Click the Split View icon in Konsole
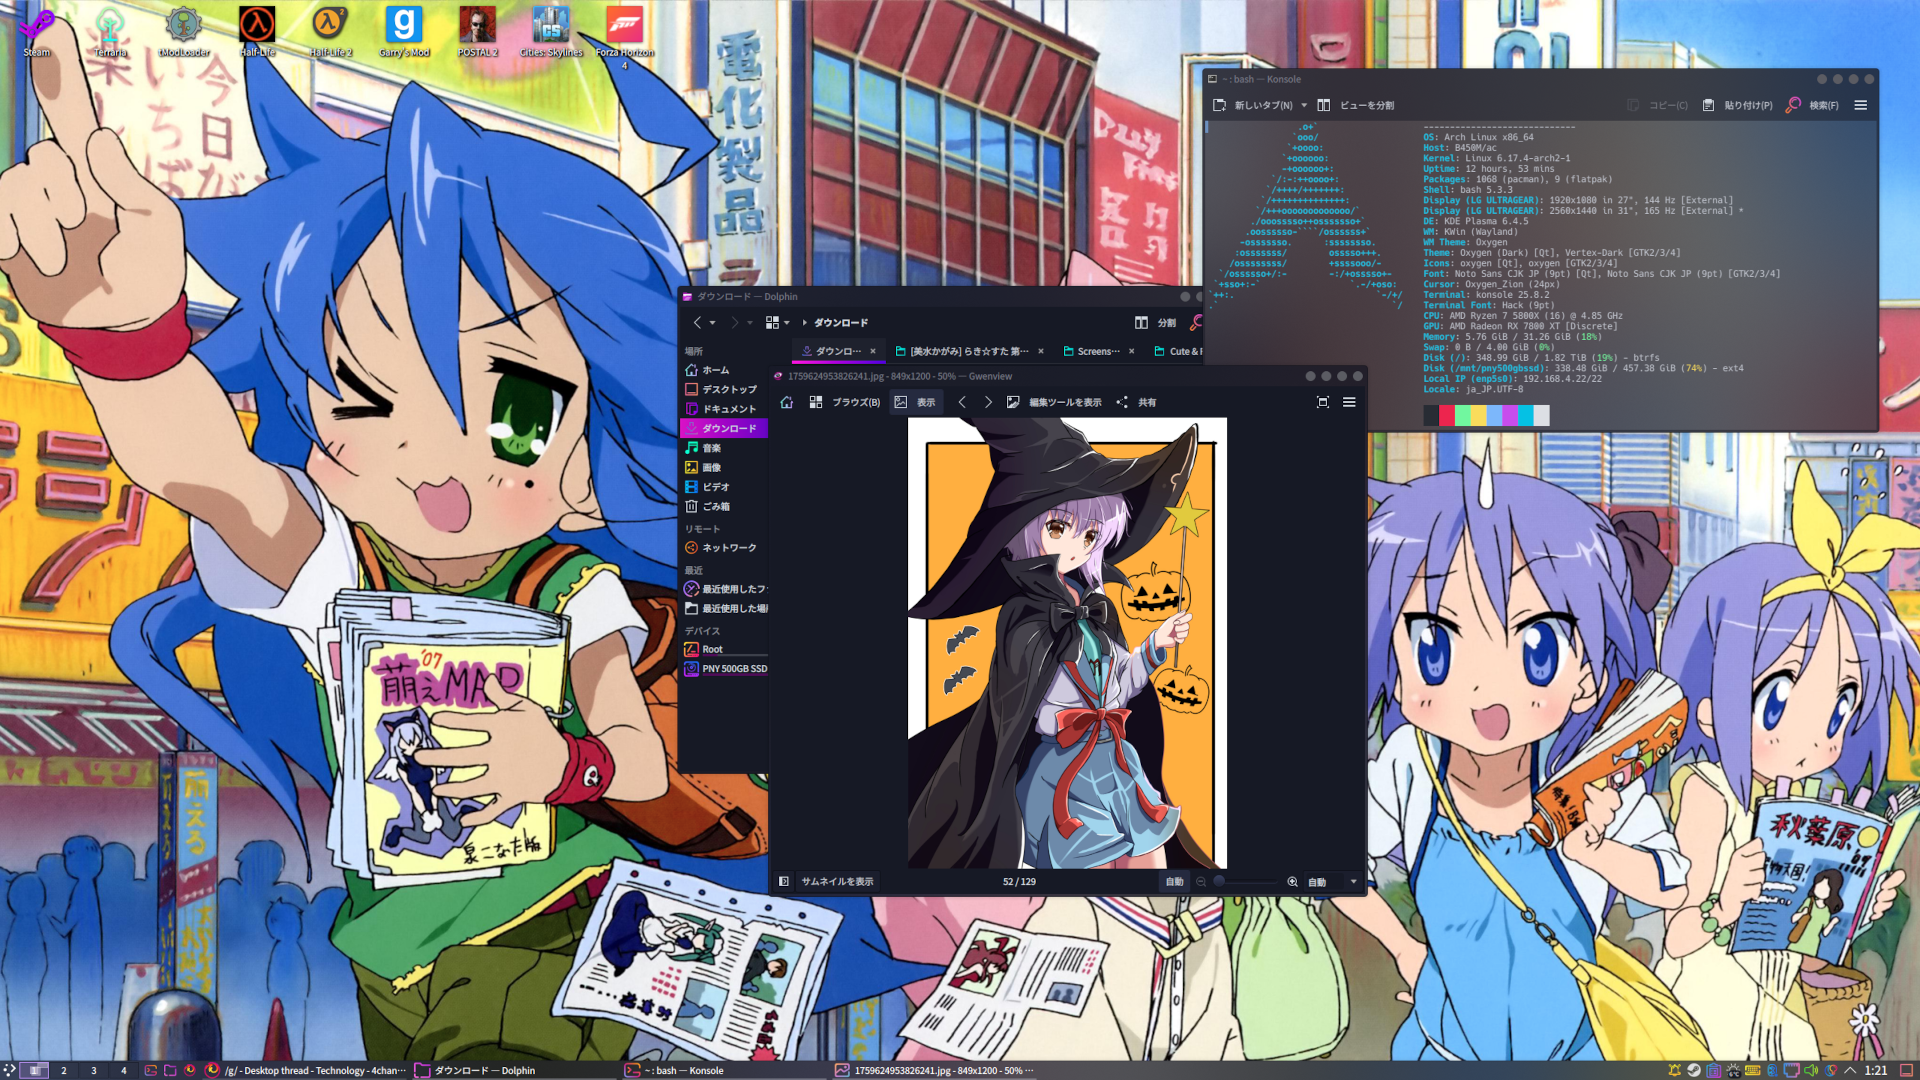Screen dimensions: 1920x1080 tap(1323, 105)
